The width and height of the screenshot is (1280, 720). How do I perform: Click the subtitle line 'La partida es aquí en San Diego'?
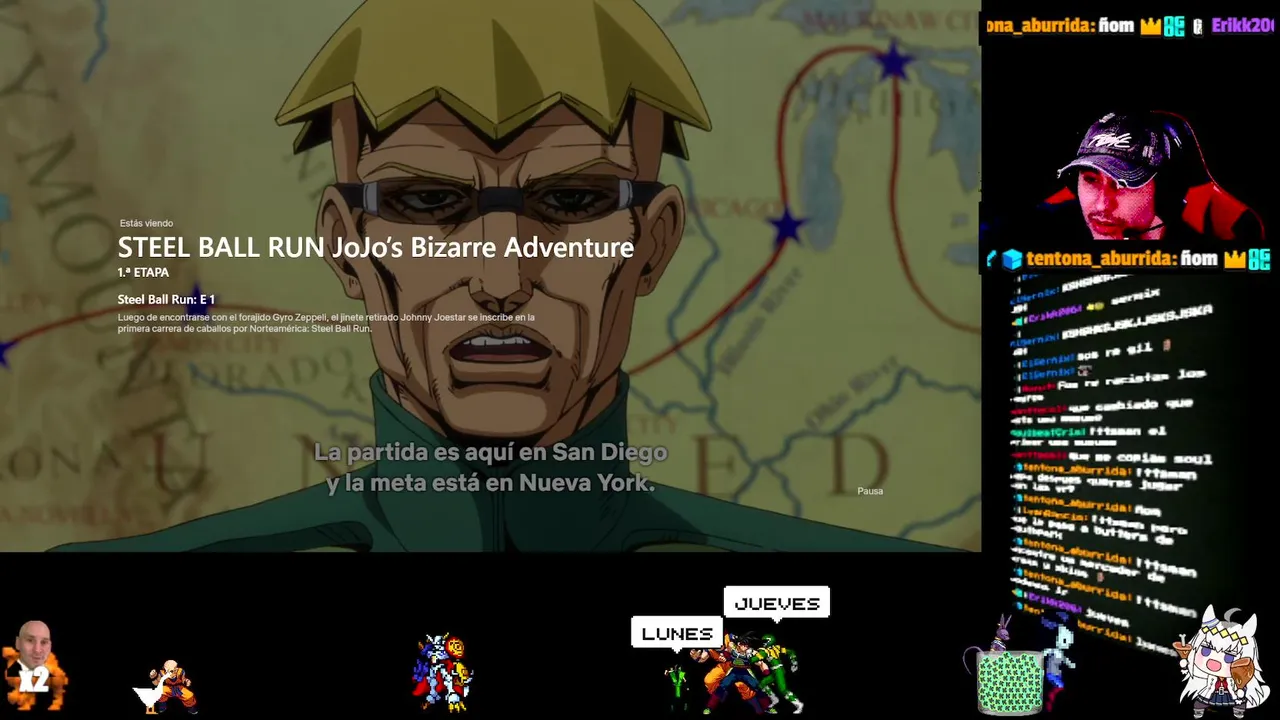(x=490, y=452)
